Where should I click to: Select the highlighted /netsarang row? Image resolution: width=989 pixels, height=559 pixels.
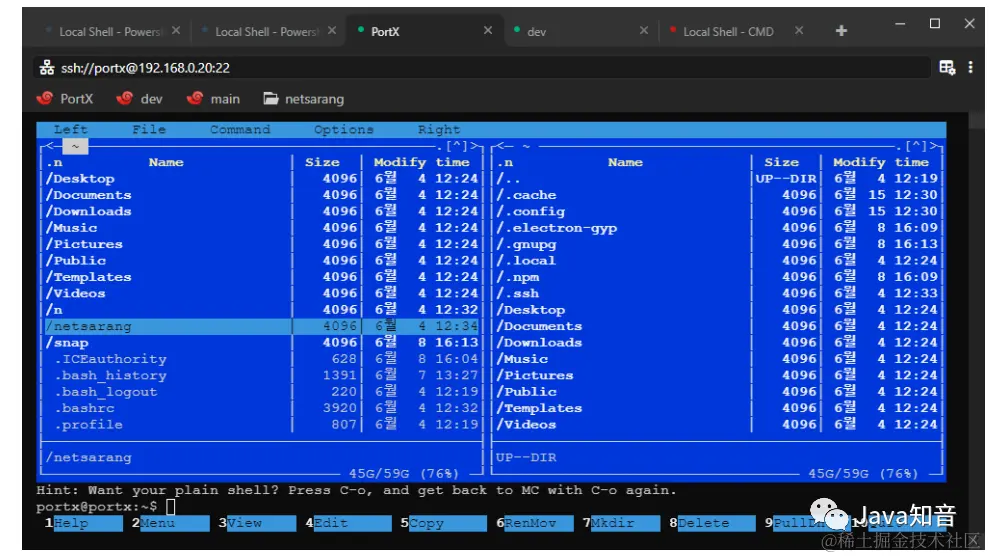(x=262, y=326)
